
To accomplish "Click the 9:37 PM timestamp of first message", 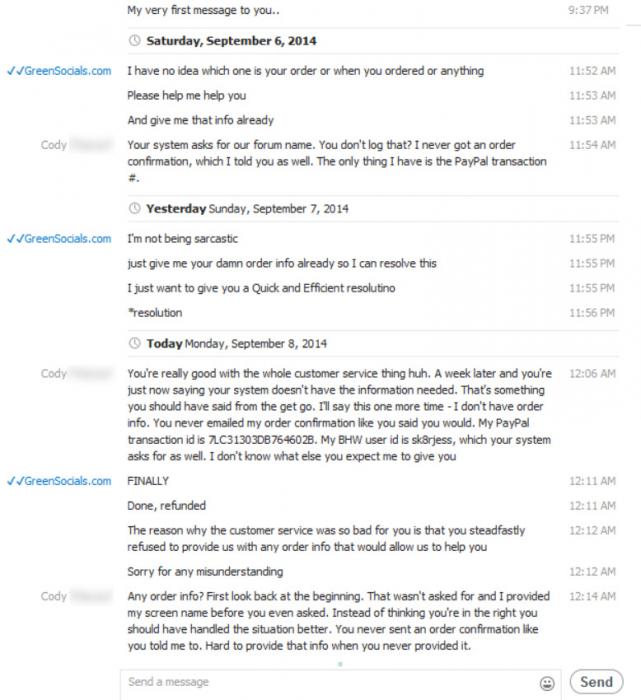I will click(588, 10).
